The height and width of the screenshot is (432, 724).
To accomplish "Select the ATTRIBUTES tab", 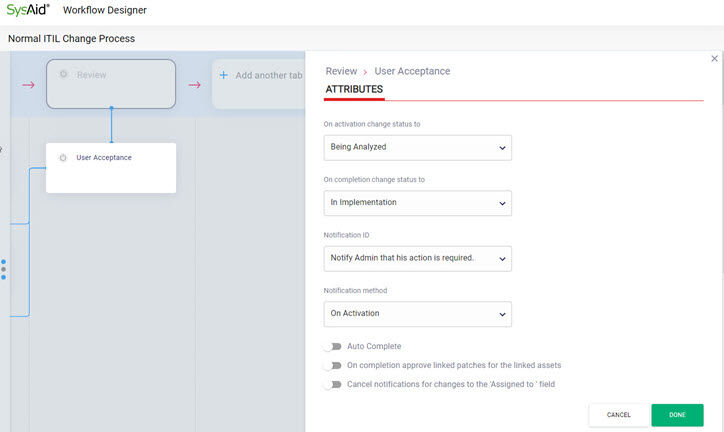I will pyautogui.click(x=354, y=89).
